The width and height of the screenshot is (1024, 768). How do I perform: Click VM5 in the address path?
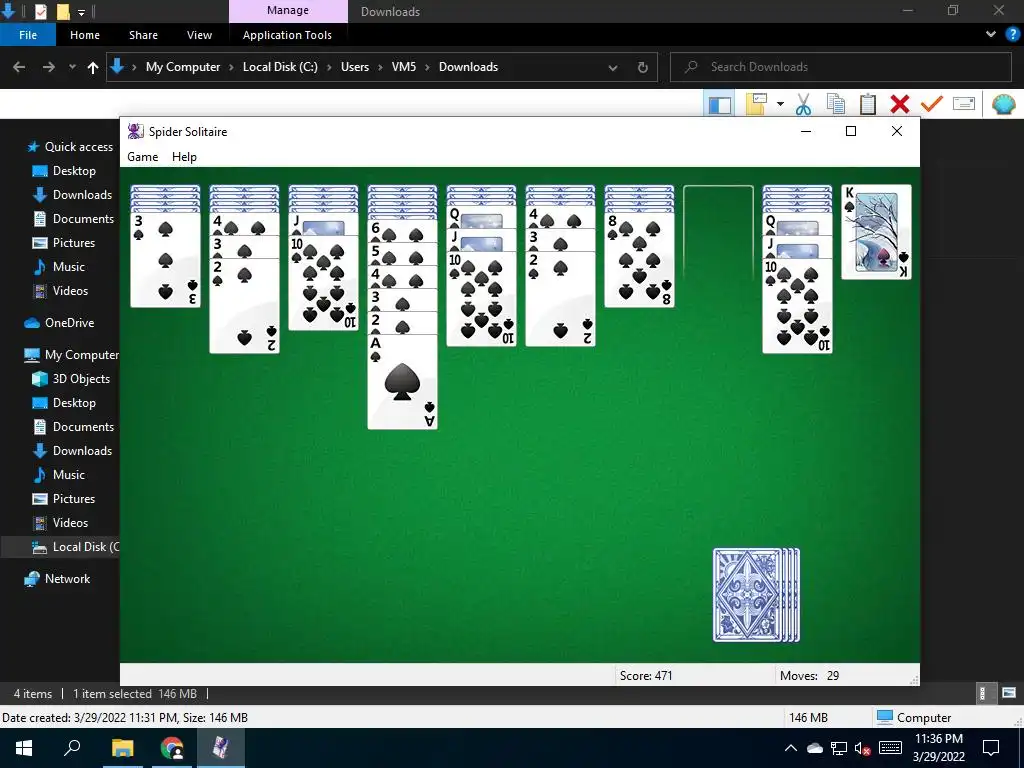[404, 67]
